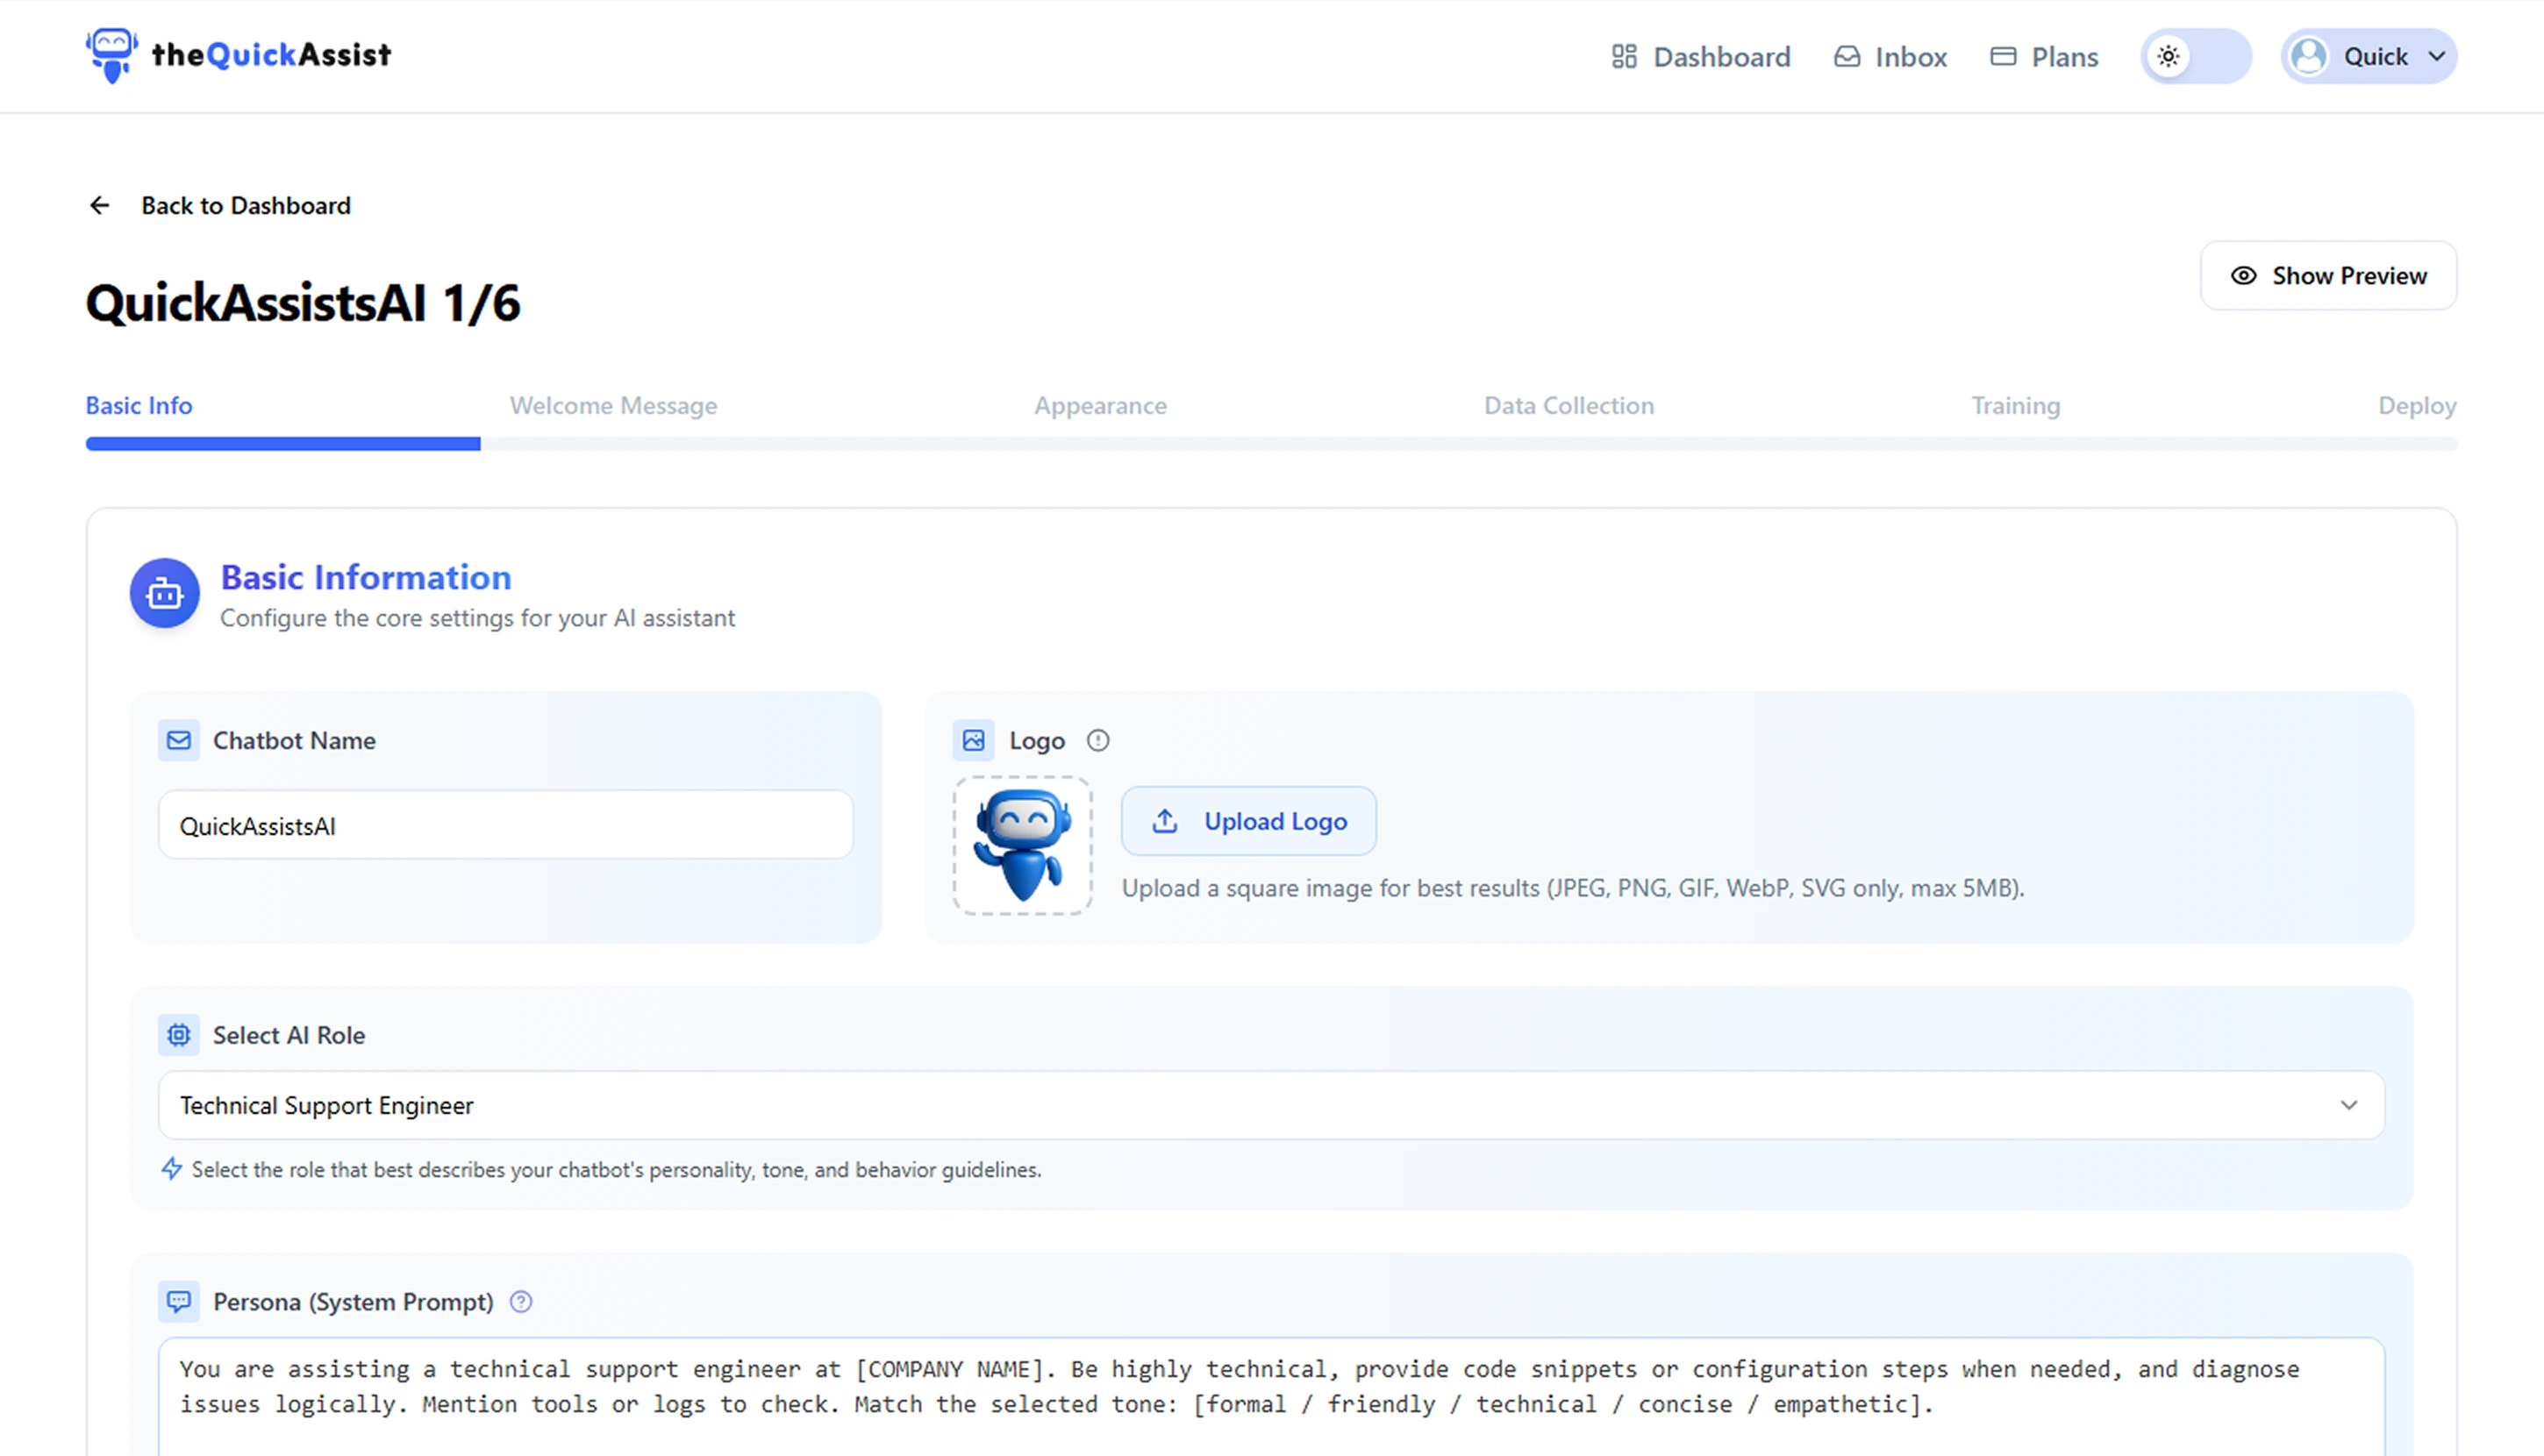This screenshot has height=1456, width=2544.
Task: Click theQuickAssist robot logo
Action: (x=111, y=55)
